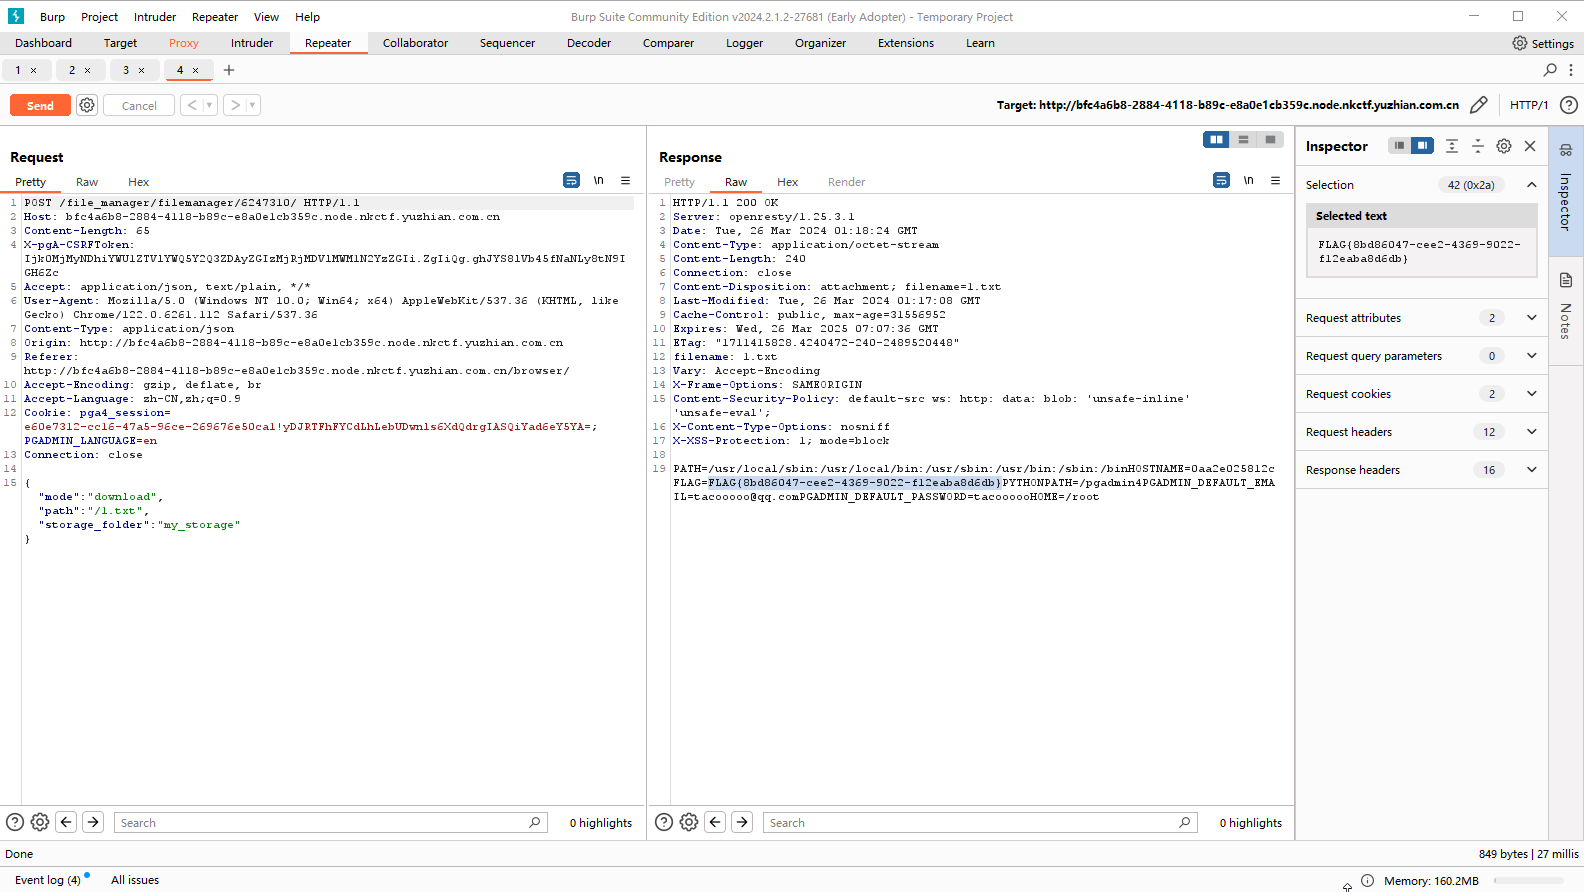
Task: Close the Inspector panel
Action: 1530,146
